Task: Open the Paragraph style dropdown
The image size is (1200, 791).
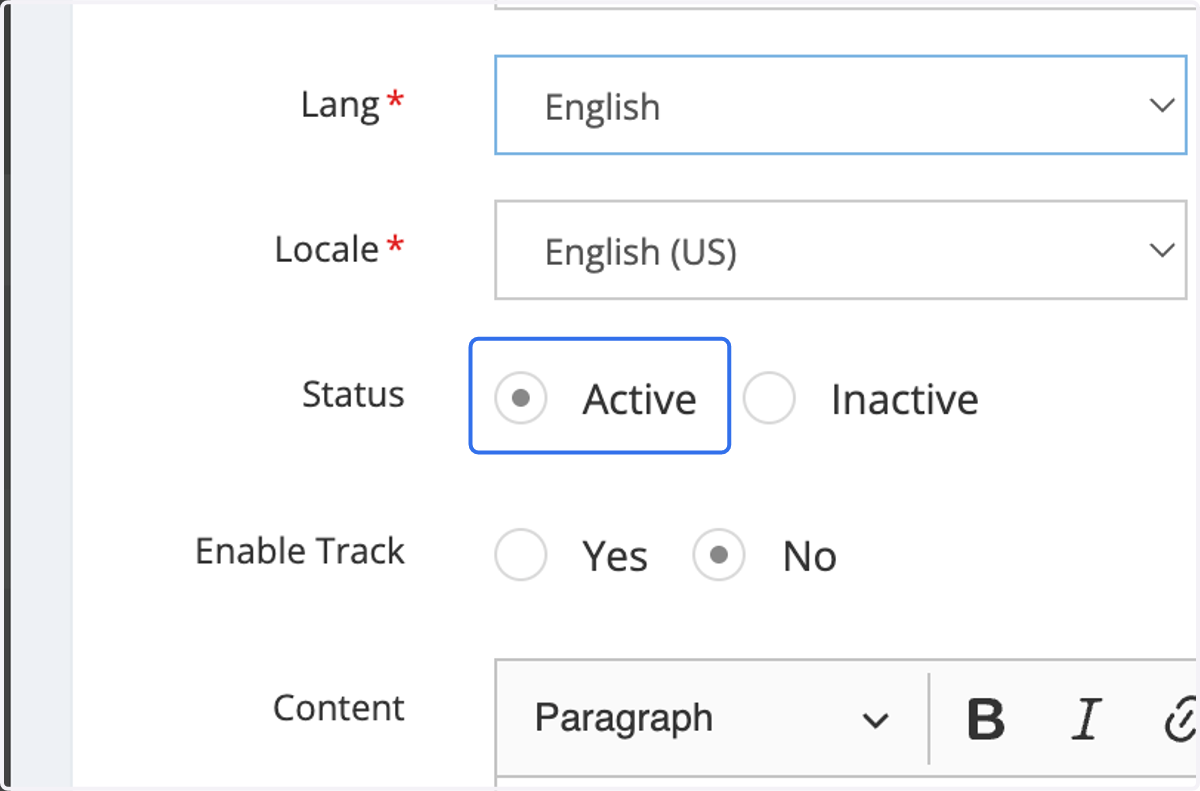Action: [x=712, y=718]
